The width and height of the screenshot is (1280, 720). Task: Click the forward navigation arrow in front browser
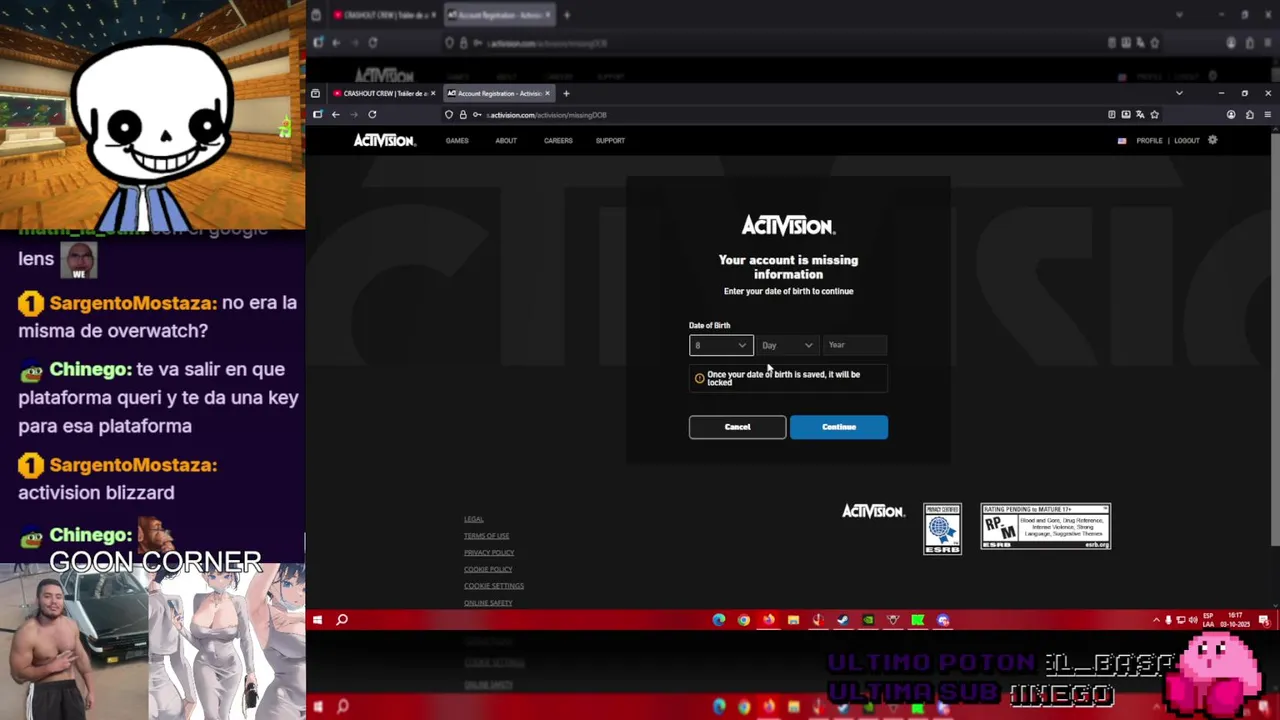click(353, 115)
